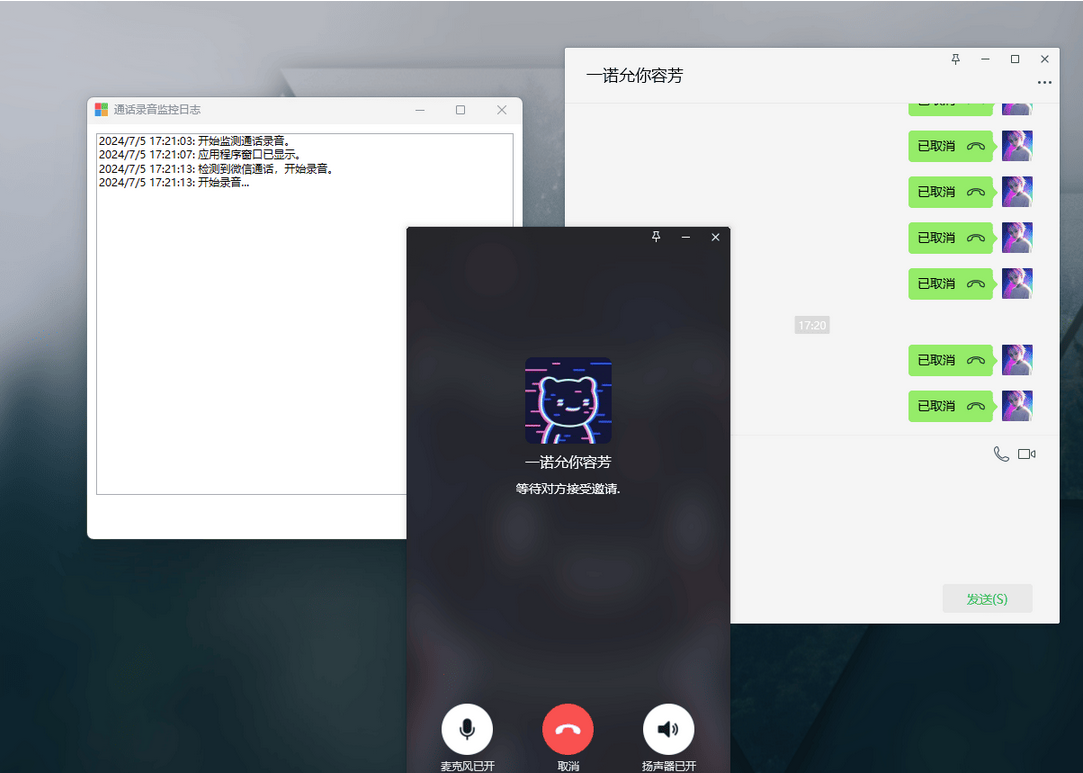This screenshot has height=773, width=1083.
Task: Mute the microphone in the call window
Action: 467,729
